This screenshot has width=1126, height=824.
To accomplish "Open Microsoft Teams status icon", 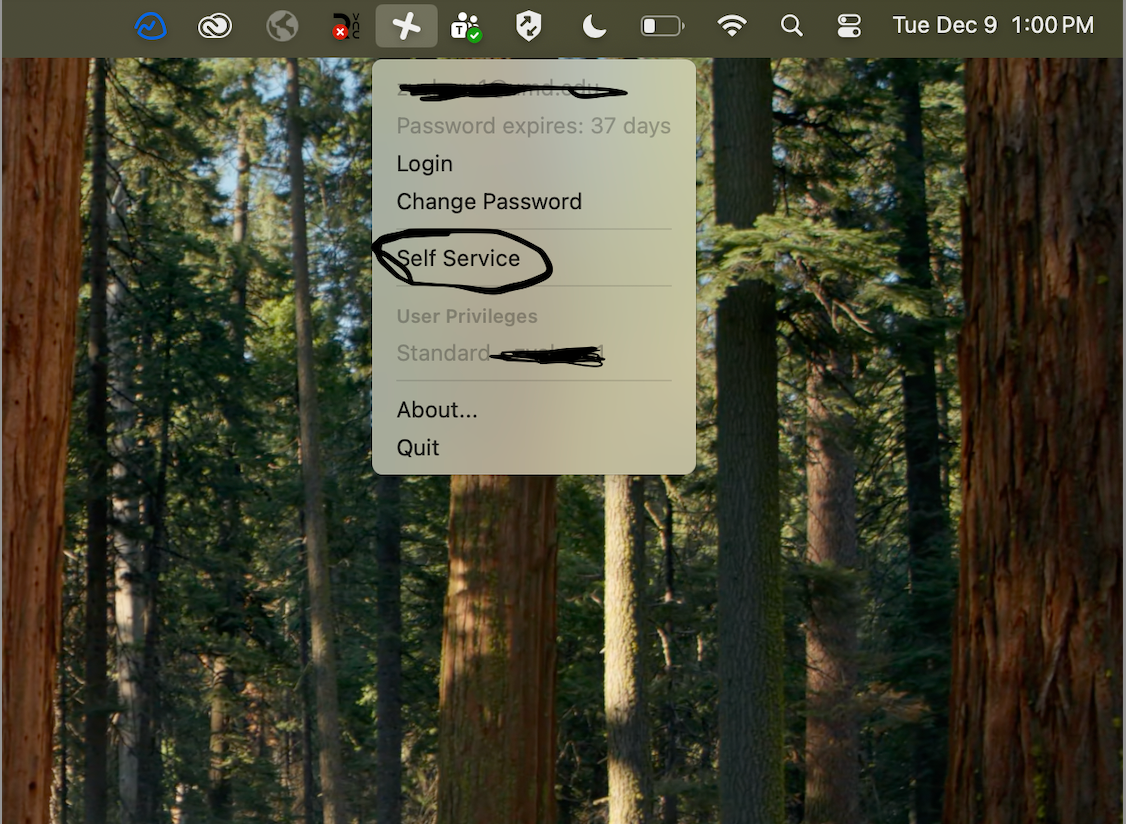I will point(466,26).
